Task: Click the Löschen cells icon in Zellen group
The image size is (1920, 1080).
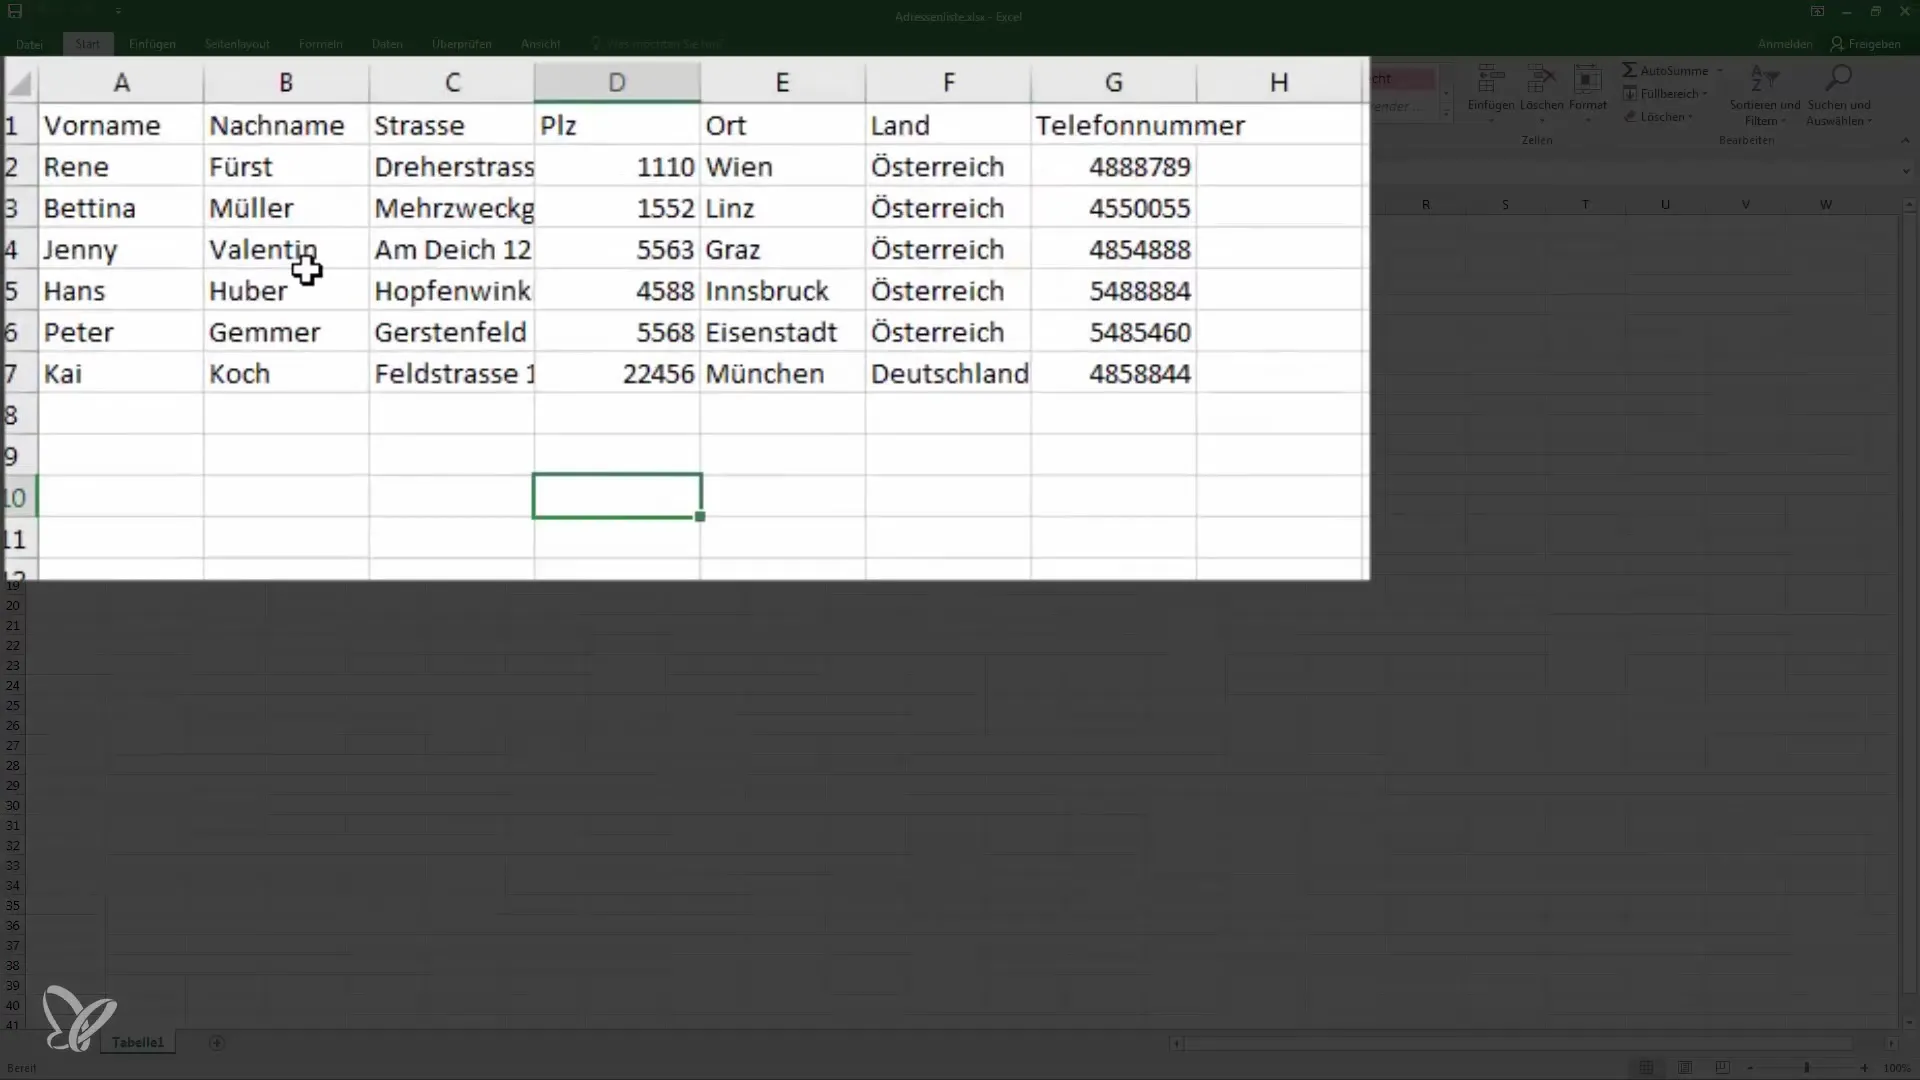Action: (1541, 78)
